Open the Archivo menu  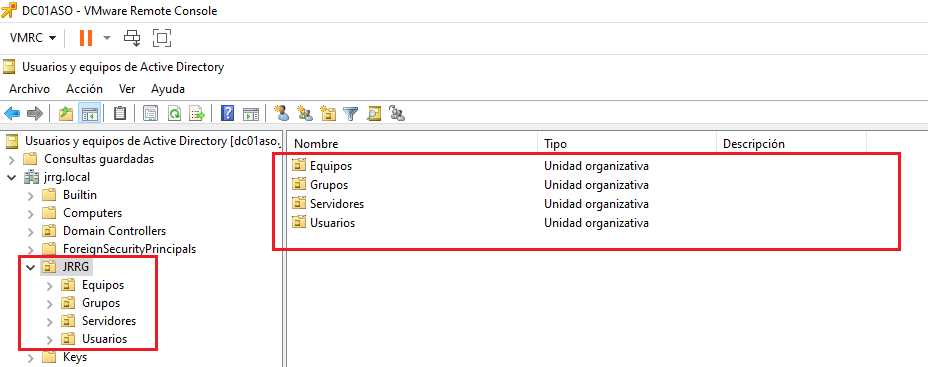click(x=29, y=89)
